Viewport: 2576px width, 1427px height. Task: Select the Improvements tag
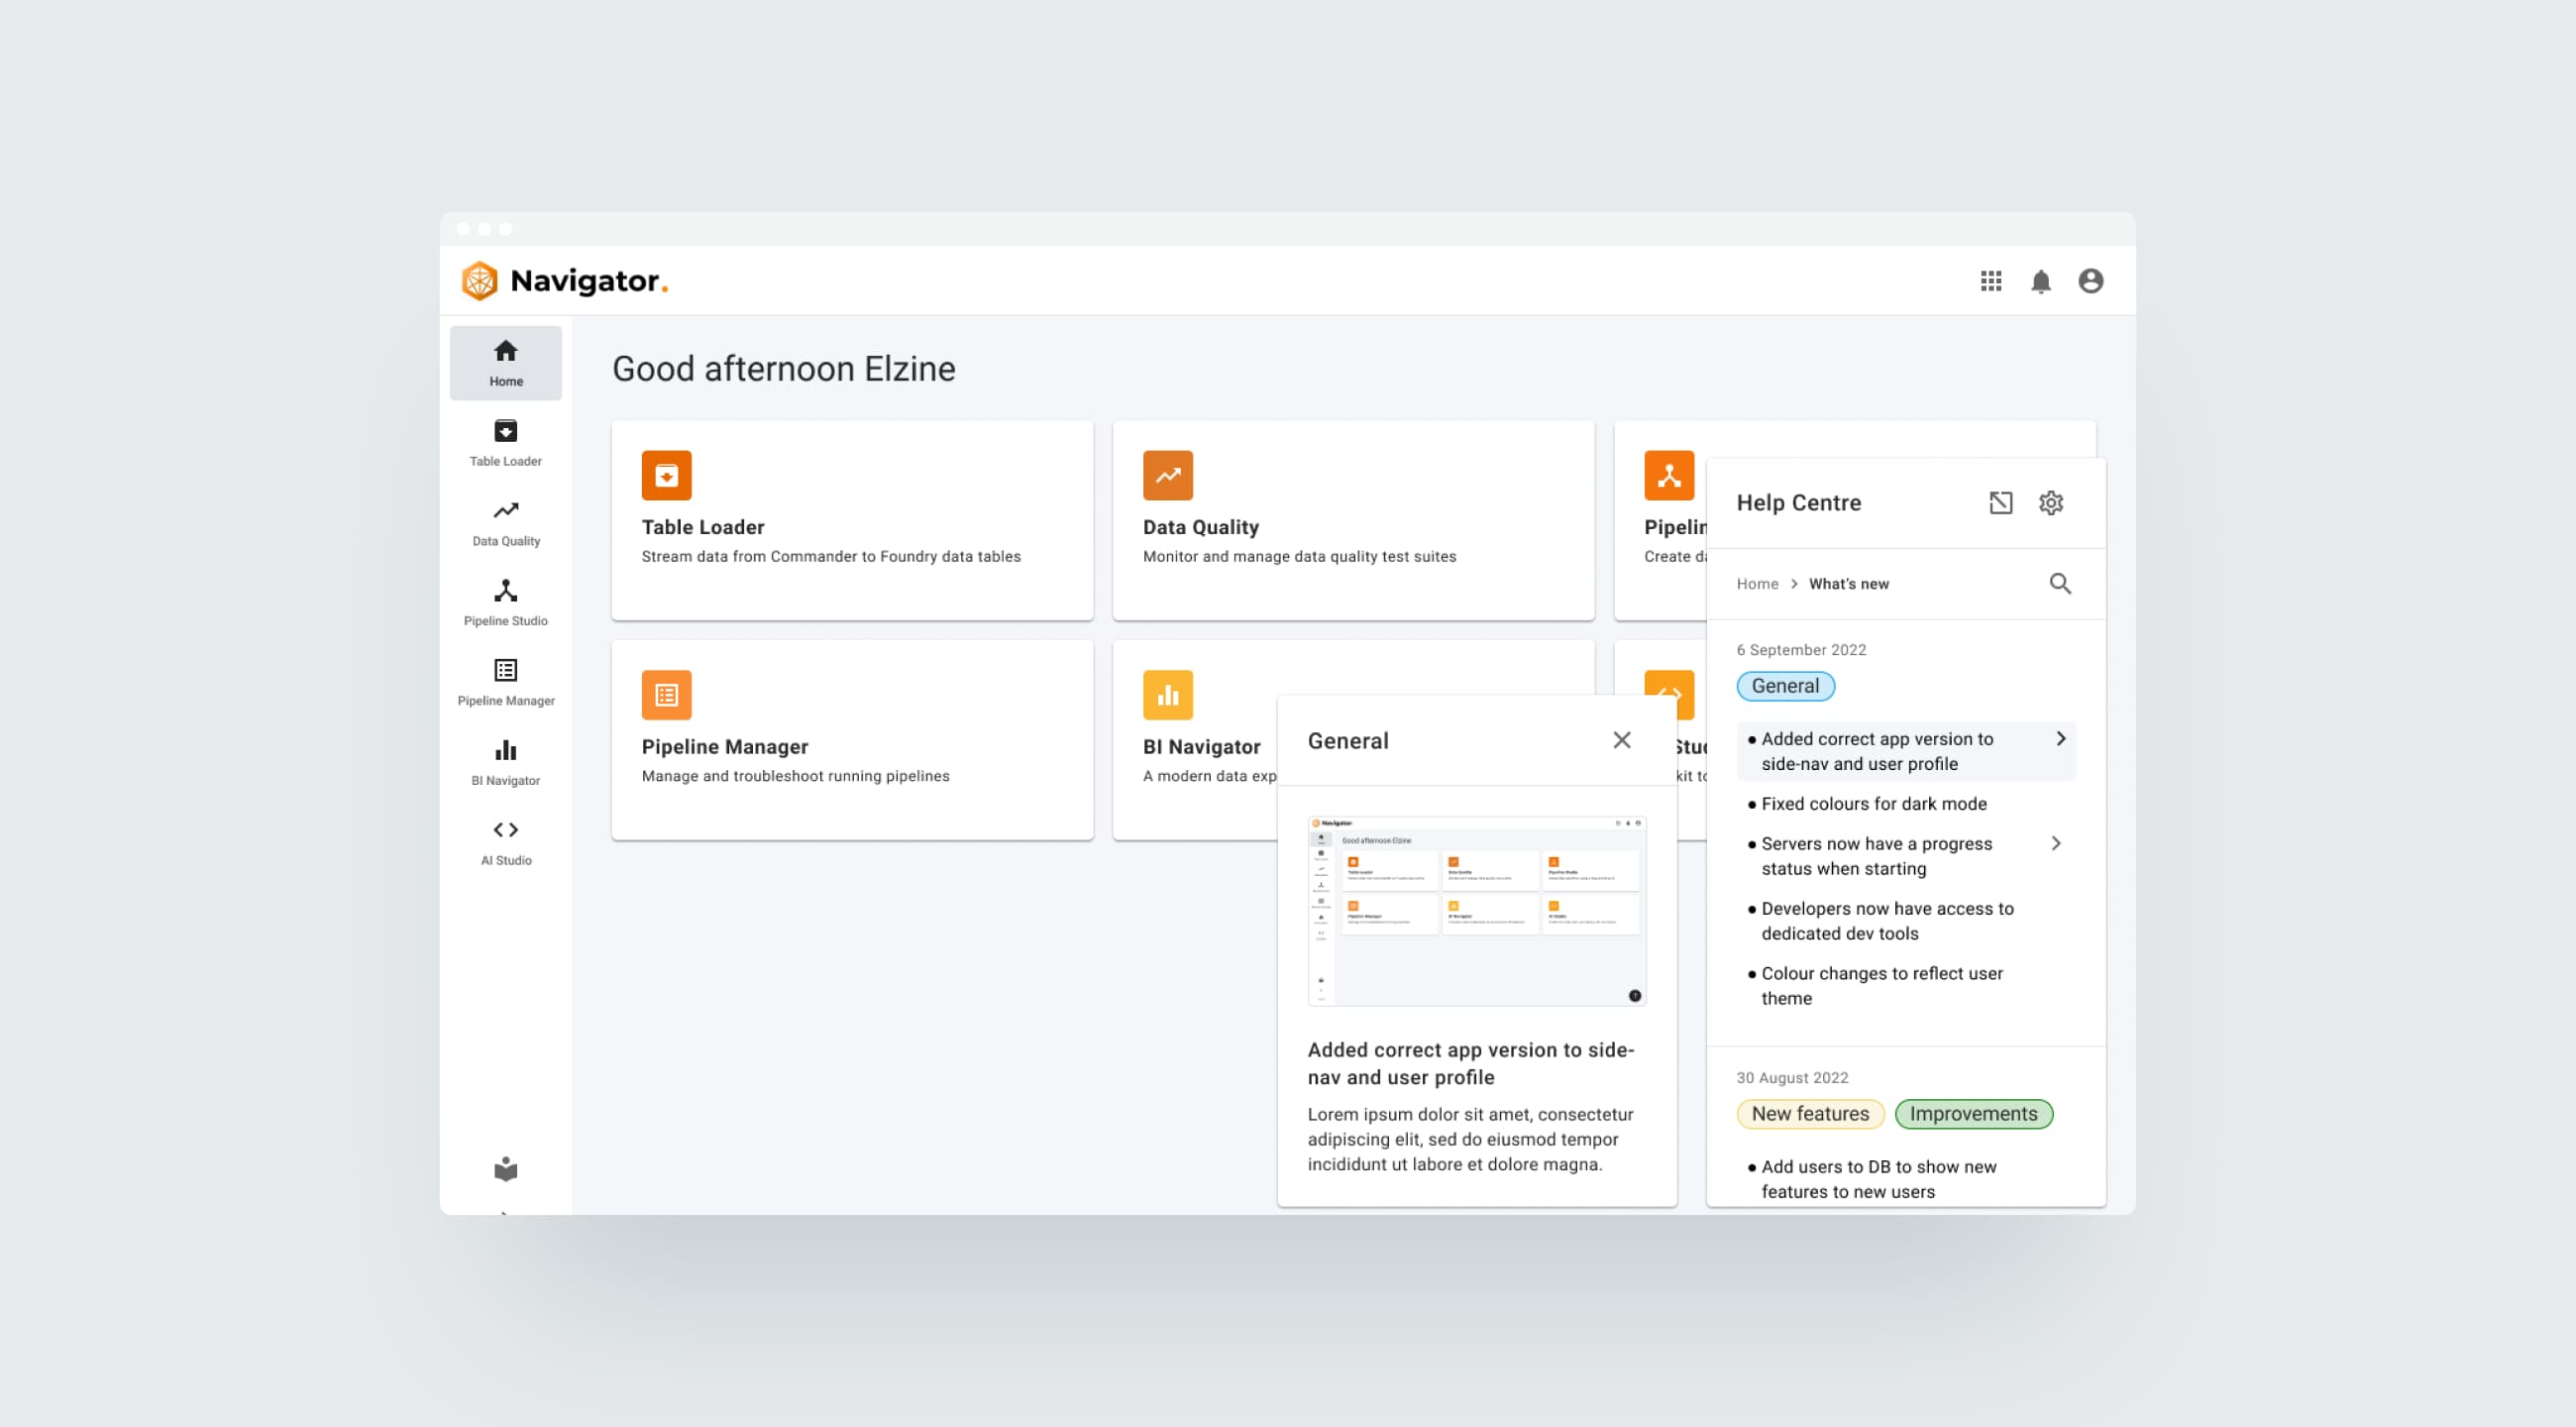click(x=1973, y=1114)
